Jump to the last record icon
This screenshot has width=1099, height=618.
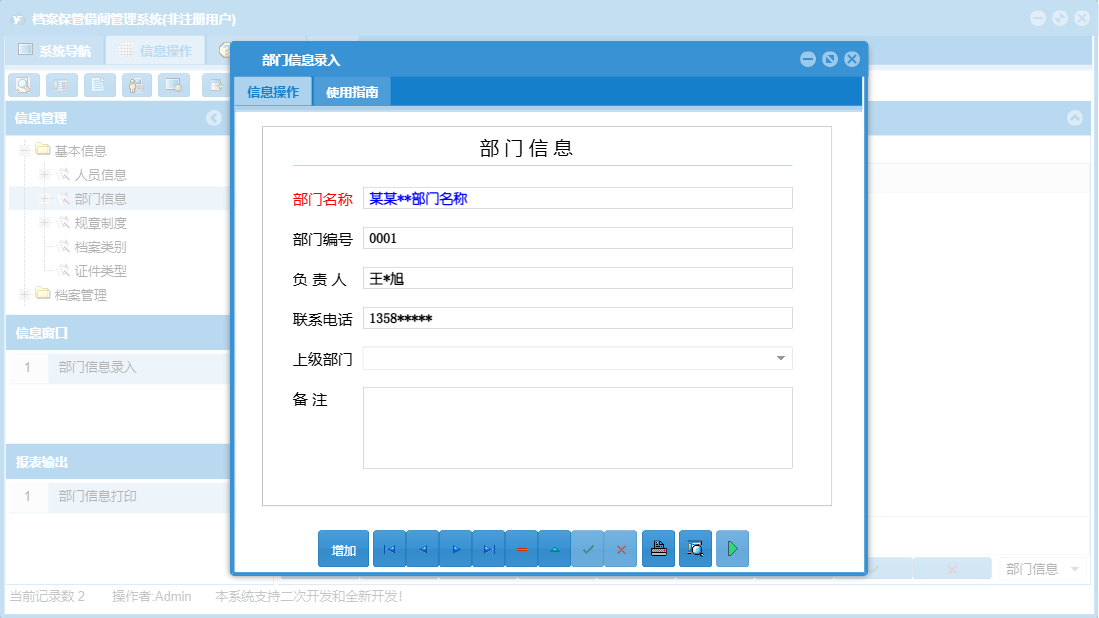(x=488, y=548)
